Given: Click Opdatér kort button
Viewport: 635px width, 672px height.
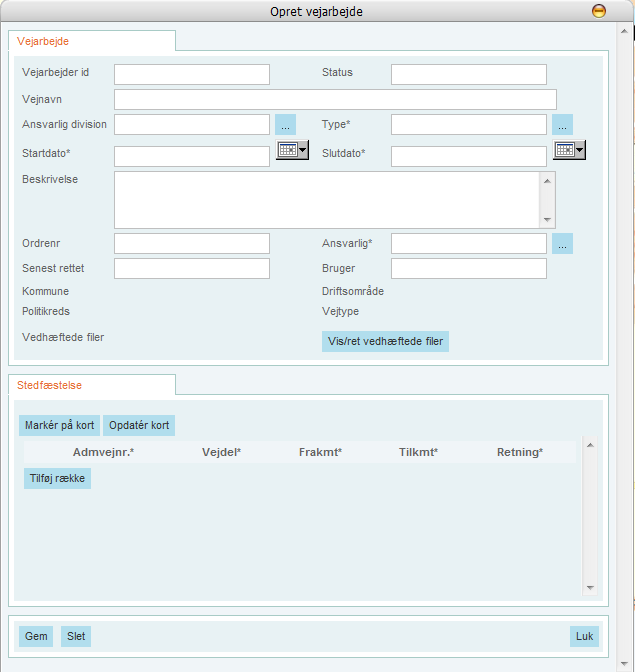Looking at the screenshot, I should point(139,425).
